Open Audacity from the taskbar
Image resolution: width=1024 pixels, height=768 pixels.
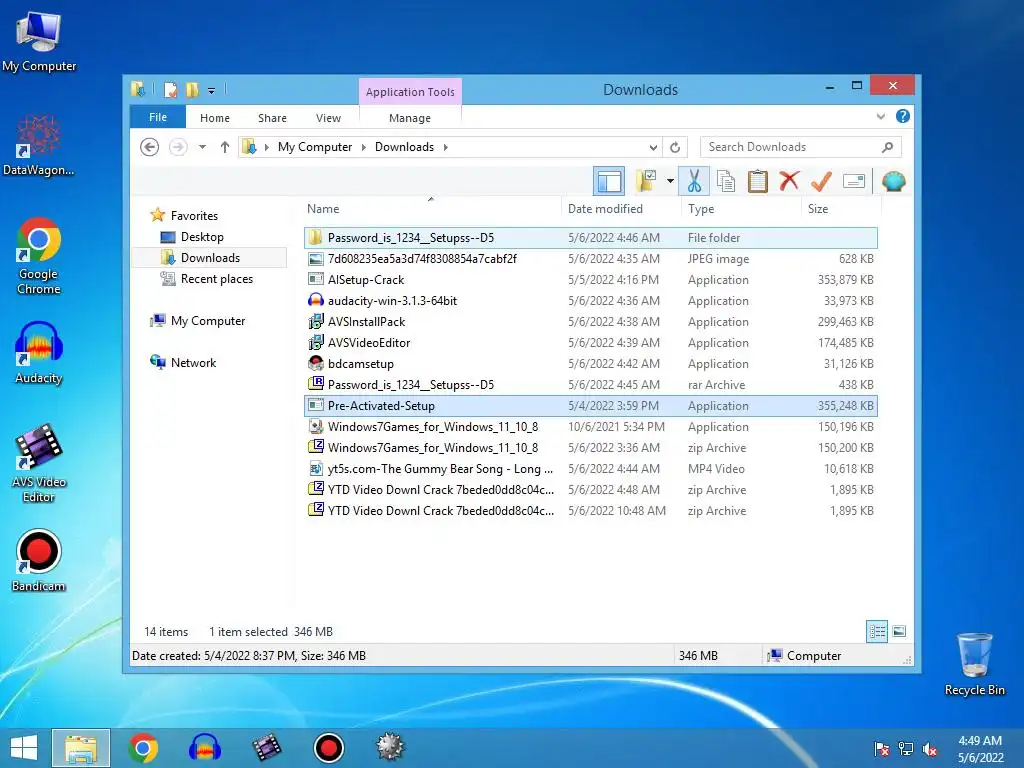[204, 748]
